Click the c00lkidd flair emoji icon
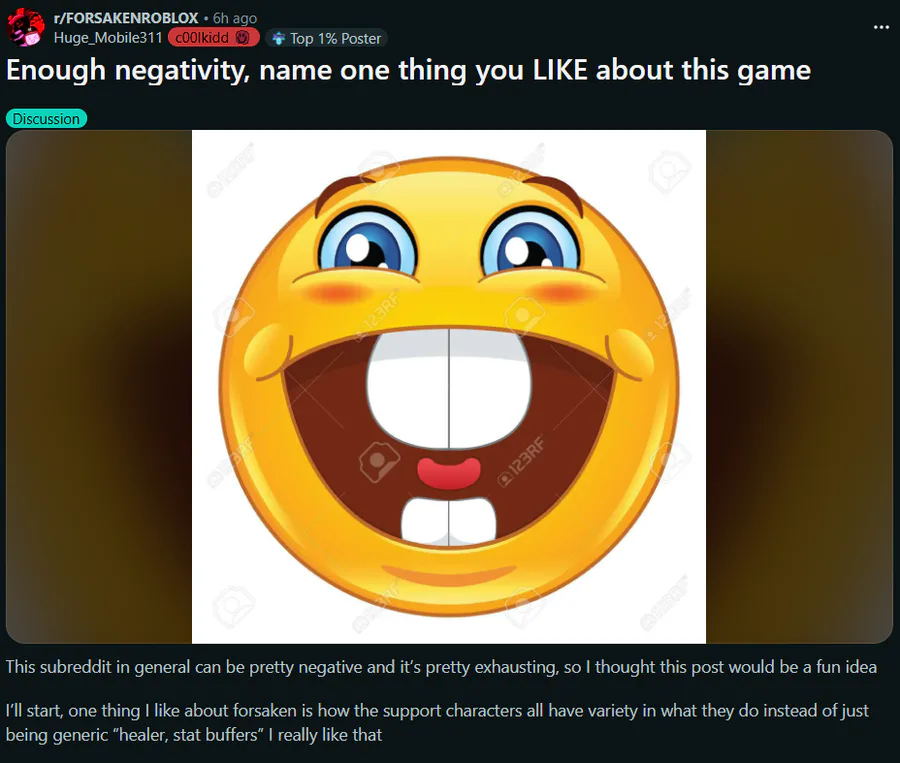 [243, 38]
